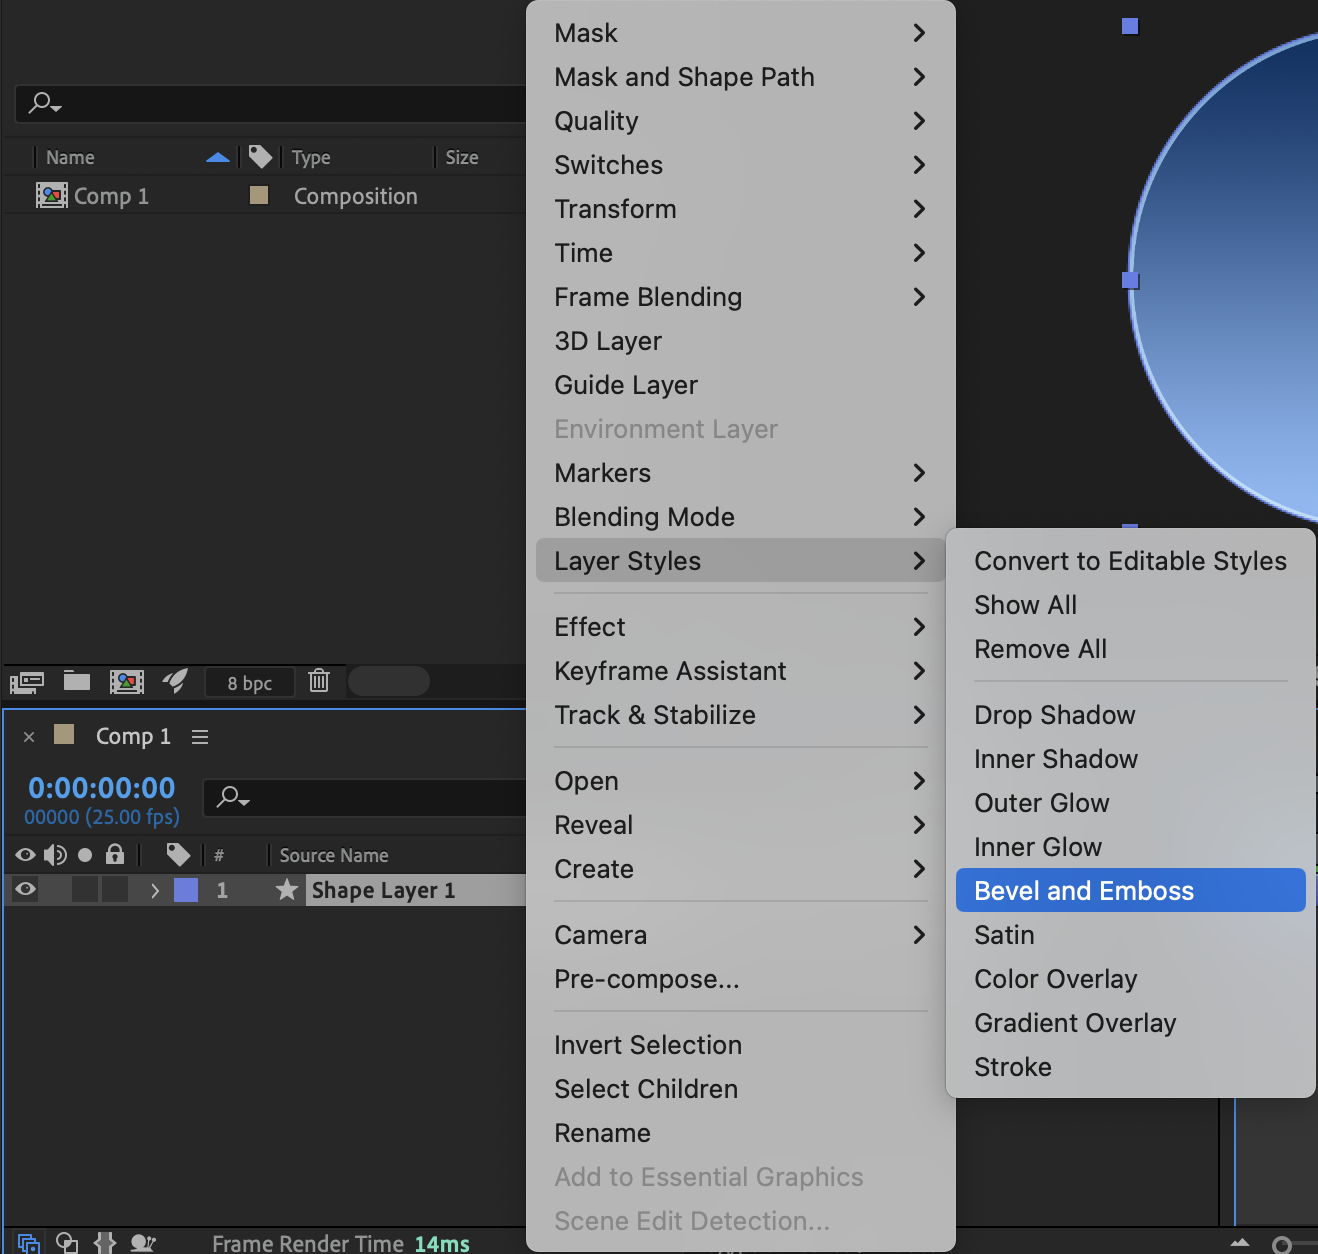Click the Source Name column header
The image size is (1318, 1254).
(334, 855)
